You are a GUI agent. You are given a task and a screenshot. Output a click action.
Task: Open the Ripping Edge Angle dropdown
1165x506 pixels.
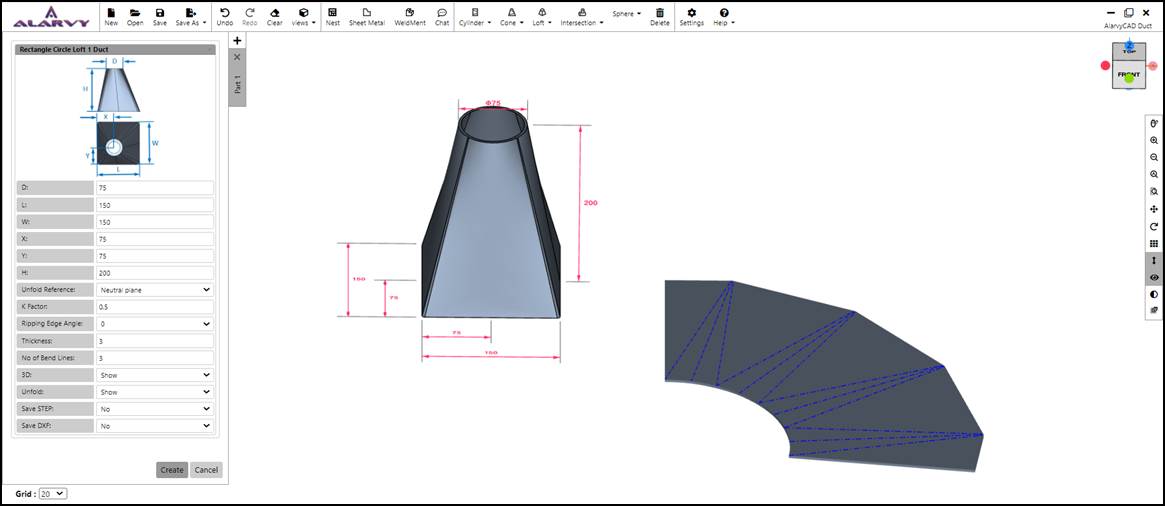pos(155,324)
